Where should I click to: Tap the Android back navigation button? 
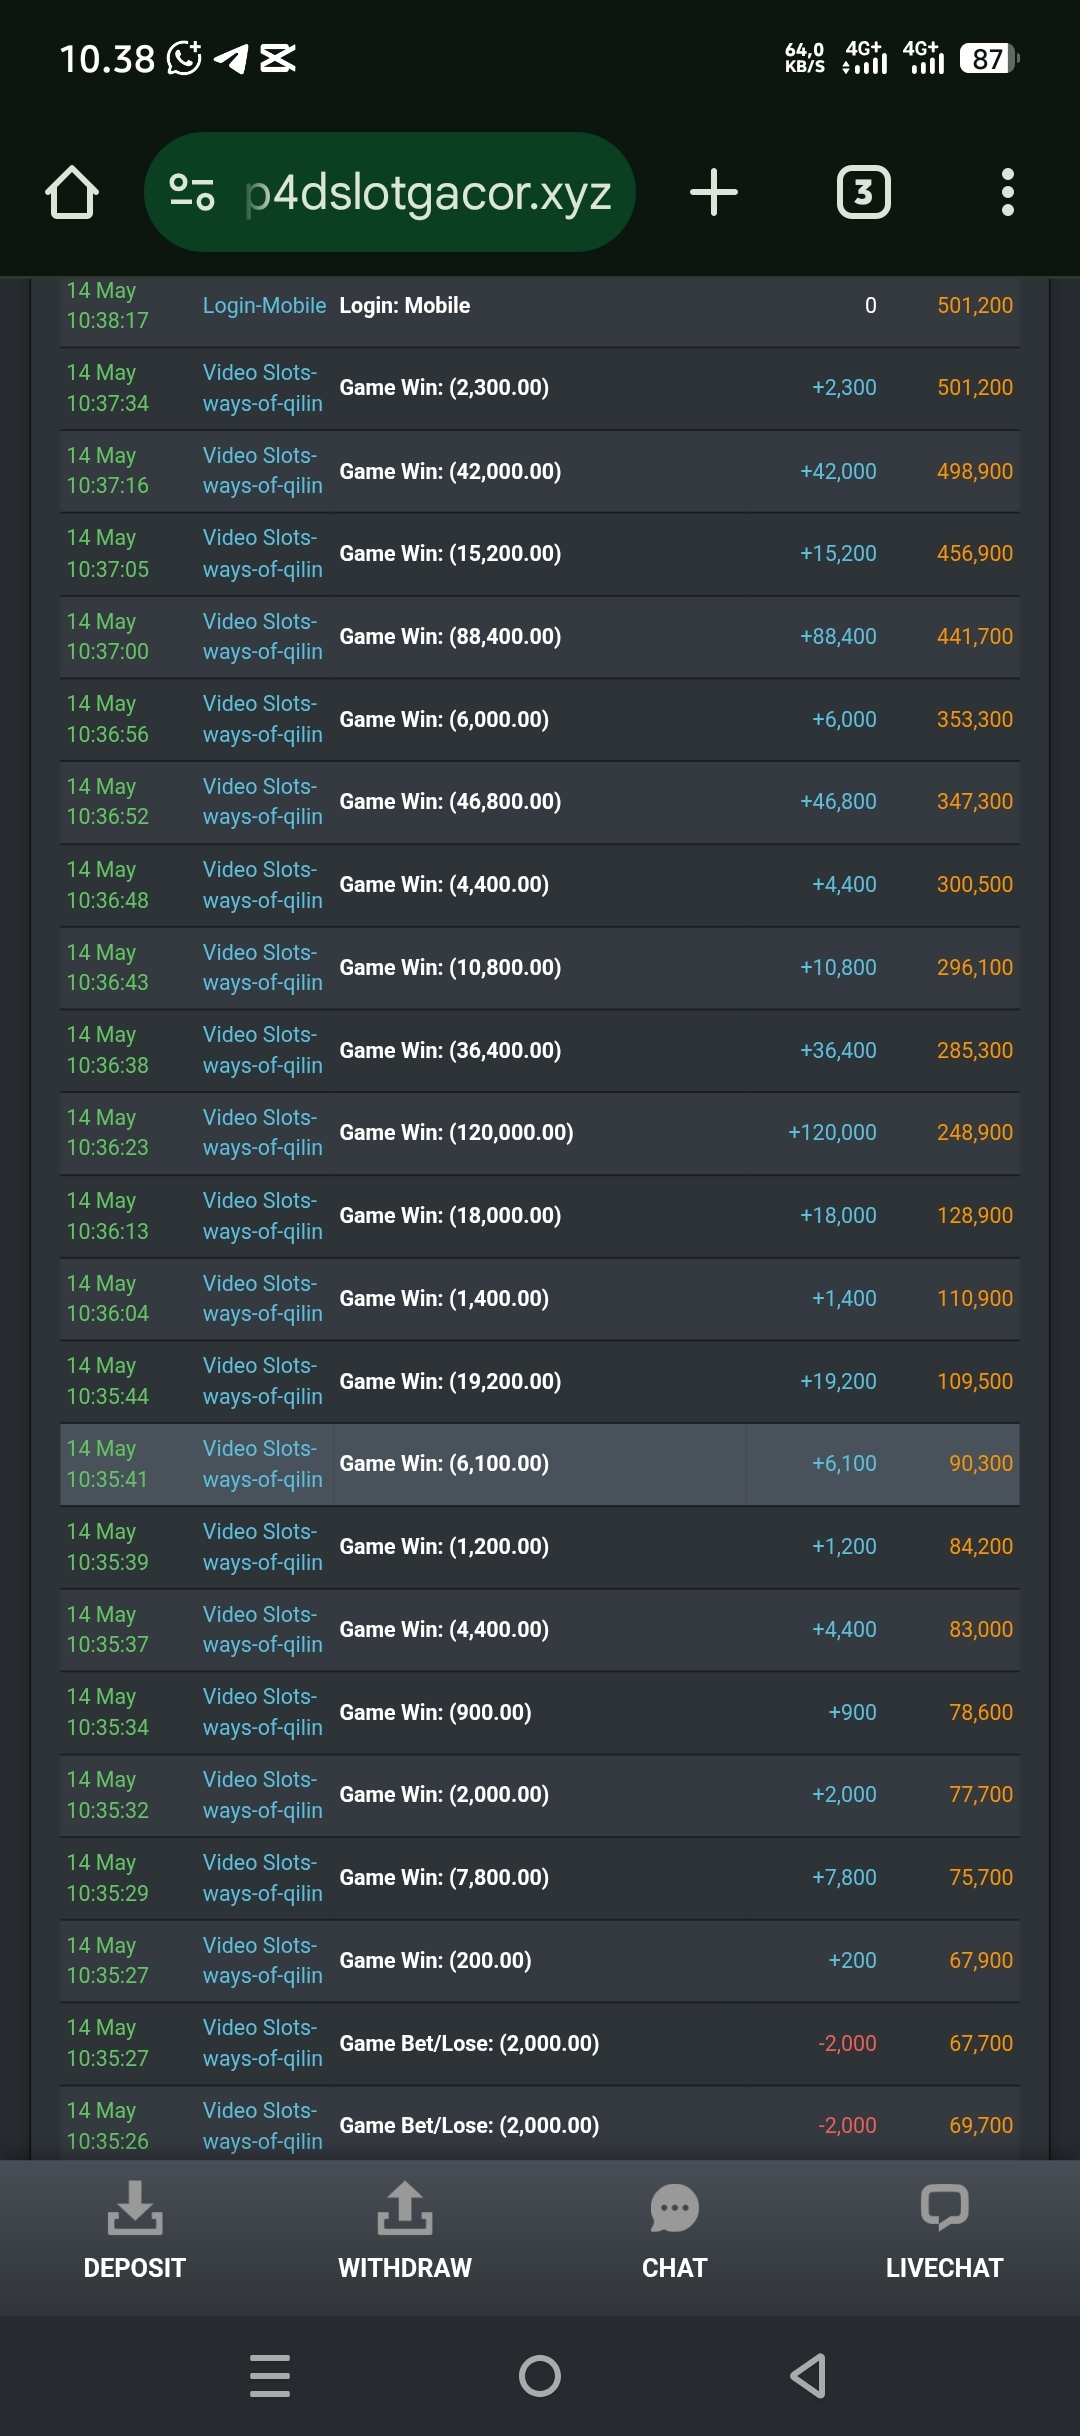tap(808, 2376)
